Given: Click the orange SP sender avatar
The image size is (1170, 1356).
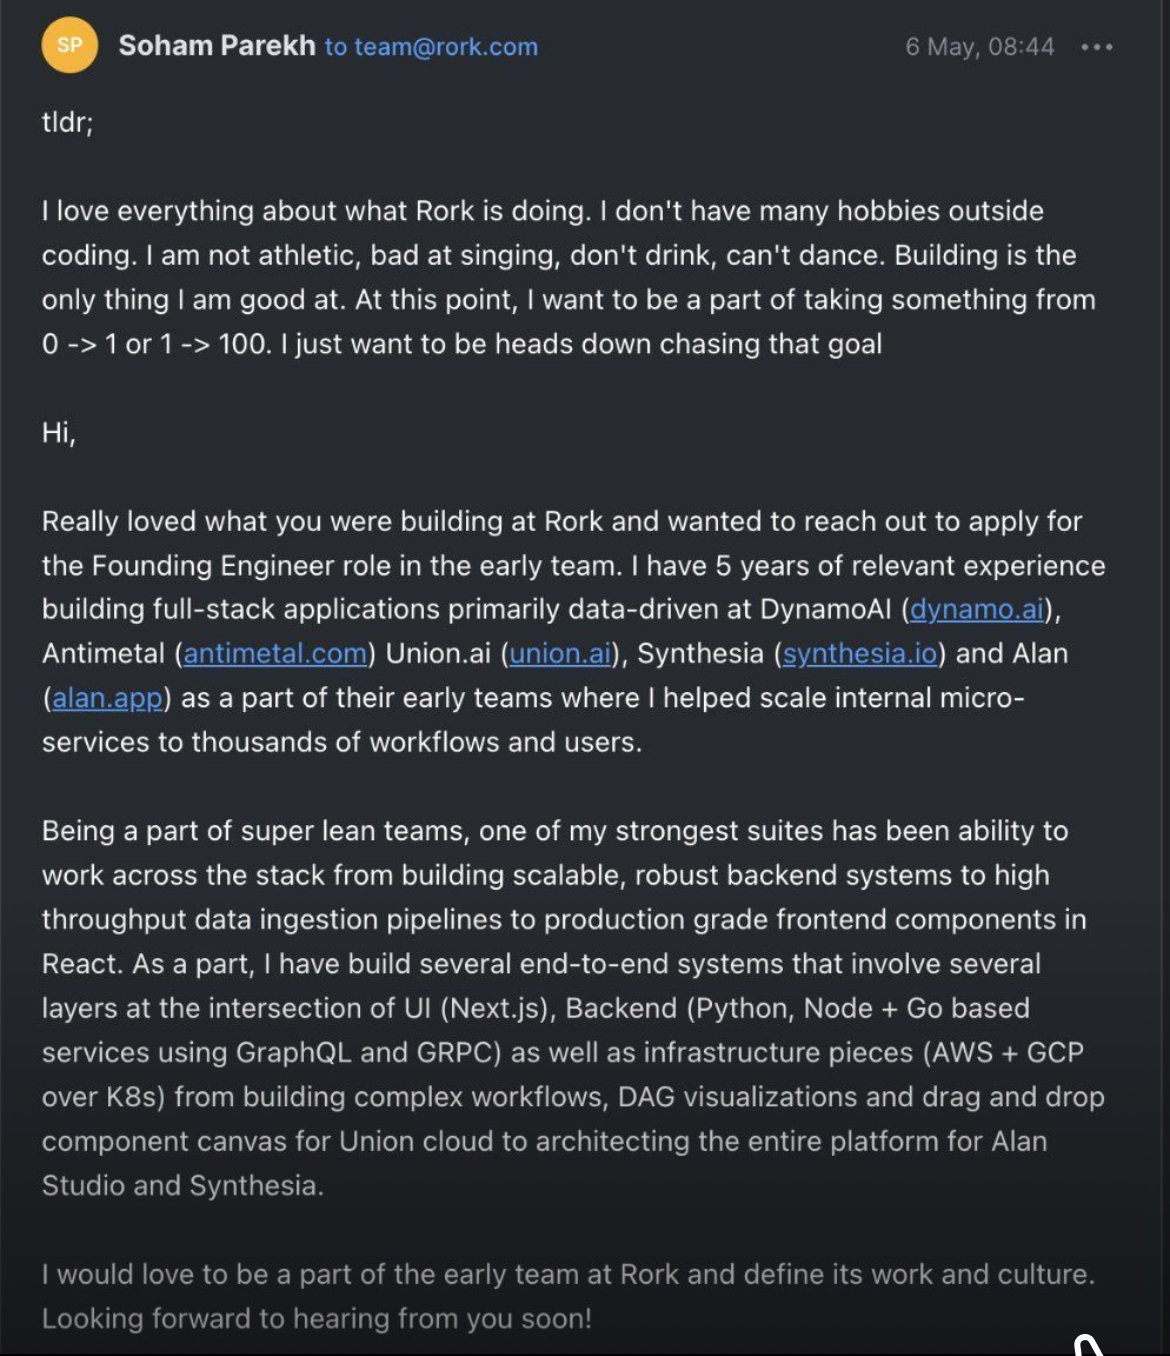Looking at the screenshot, I should tap(69, 45).
